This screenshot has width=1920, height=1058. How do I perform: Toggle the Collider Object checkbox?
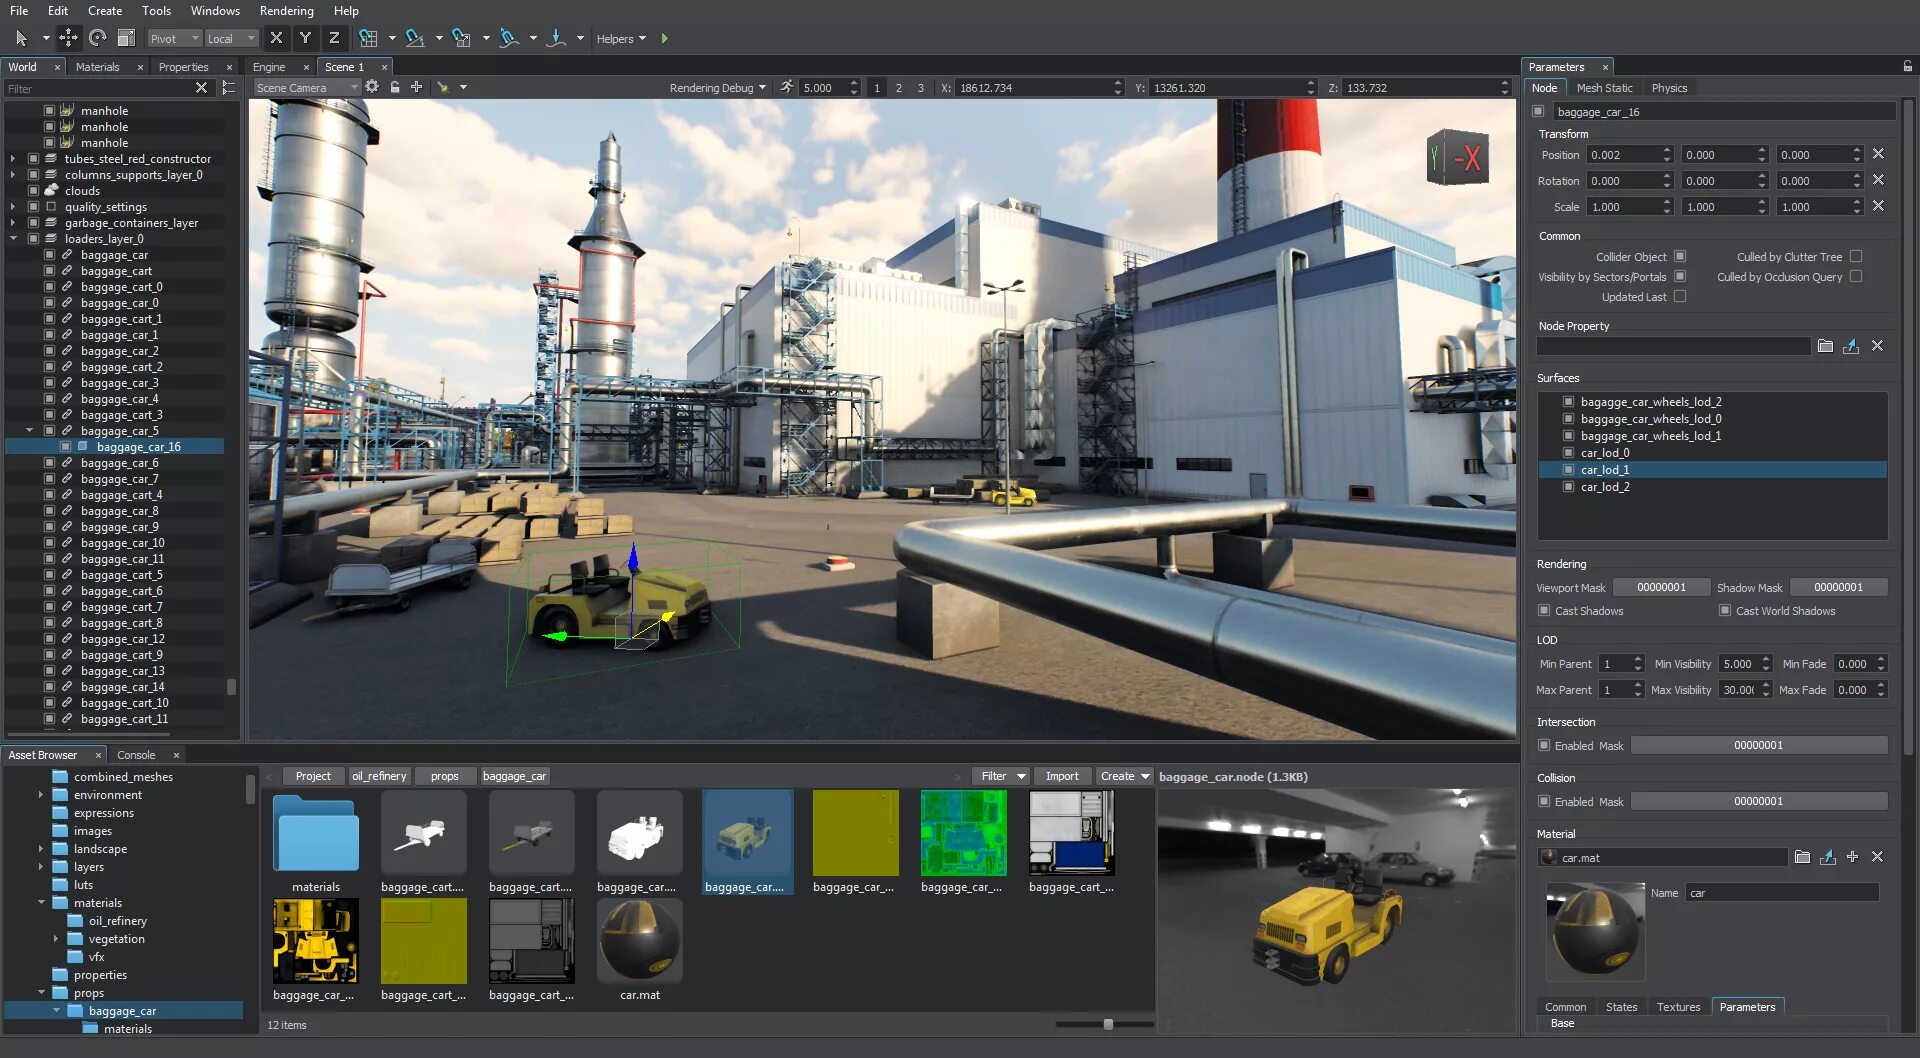pos(1680,257)
